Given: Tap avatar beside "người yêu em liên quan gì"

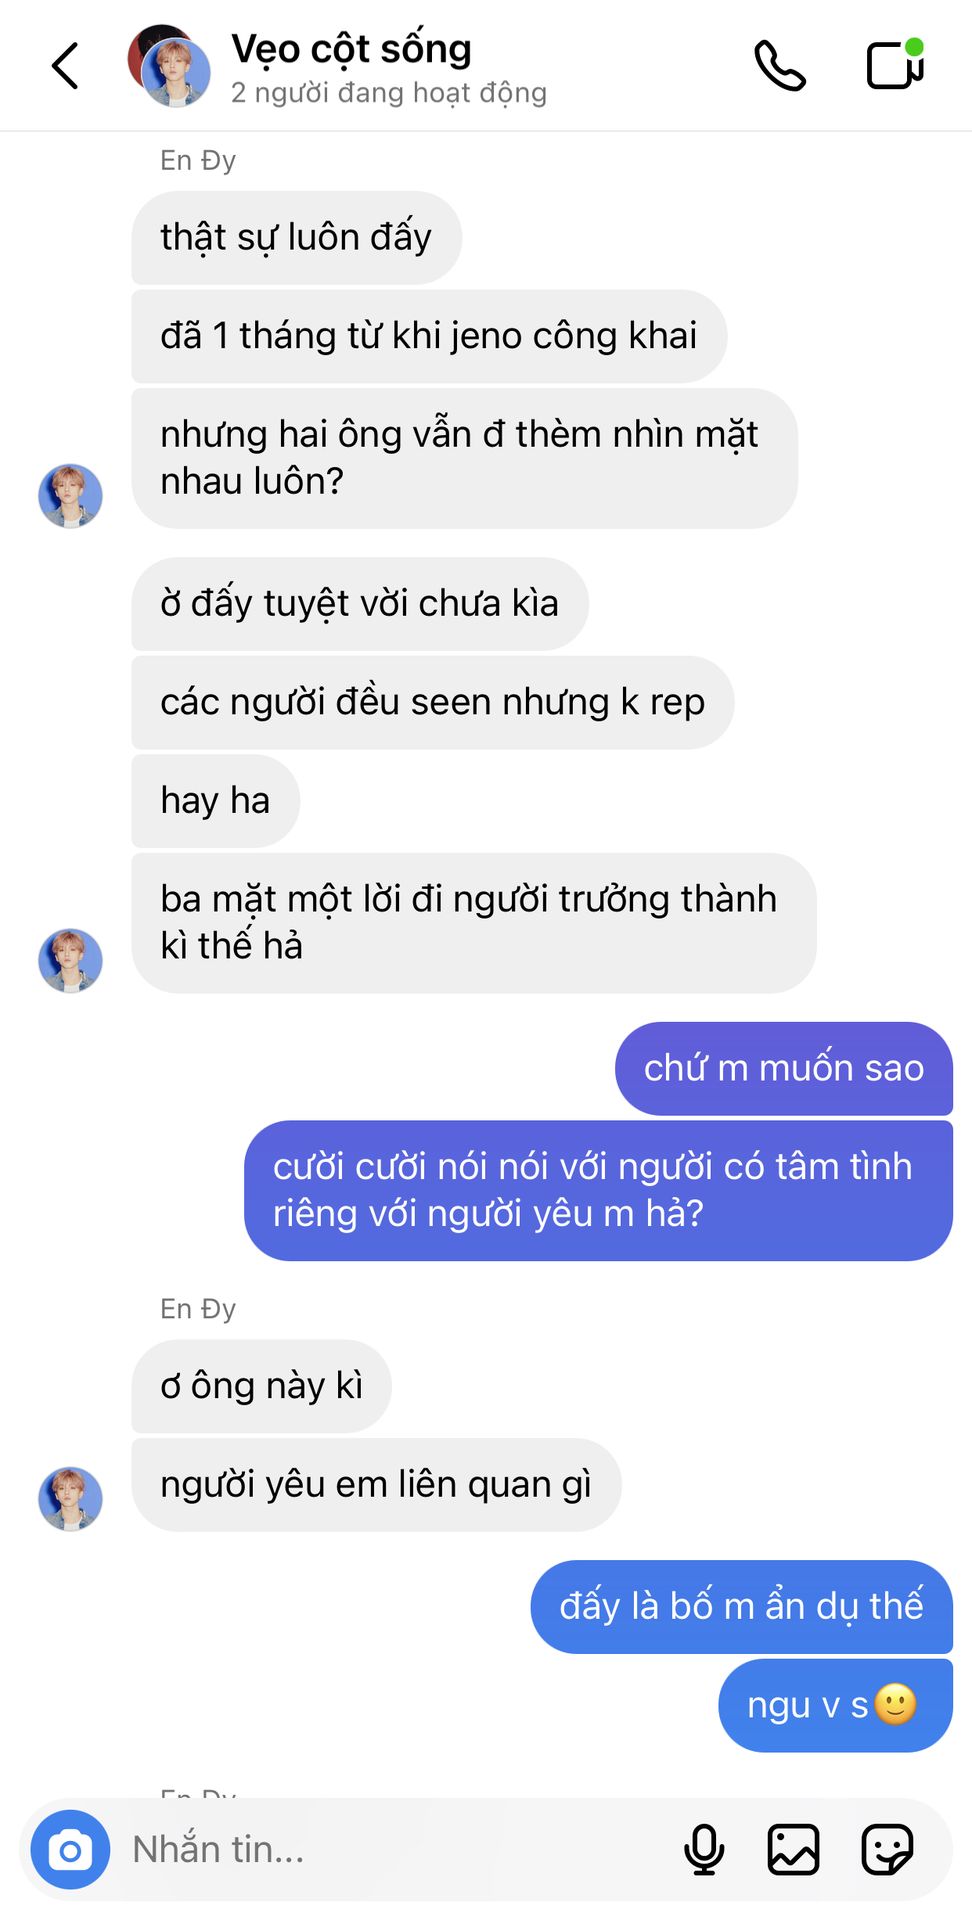Looking at the screenshot, I should click(x=70, y=1499).
